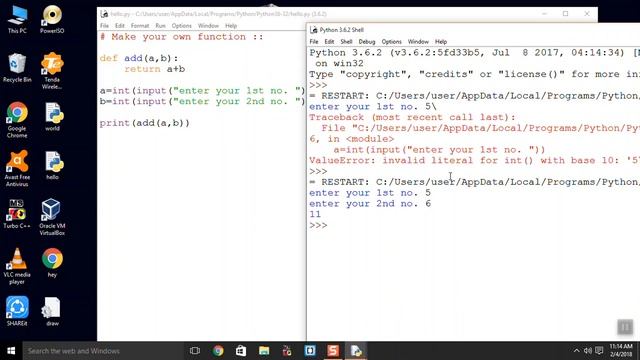
Task: Click the red S taskbar app icon
Action: tap(333, 351)
